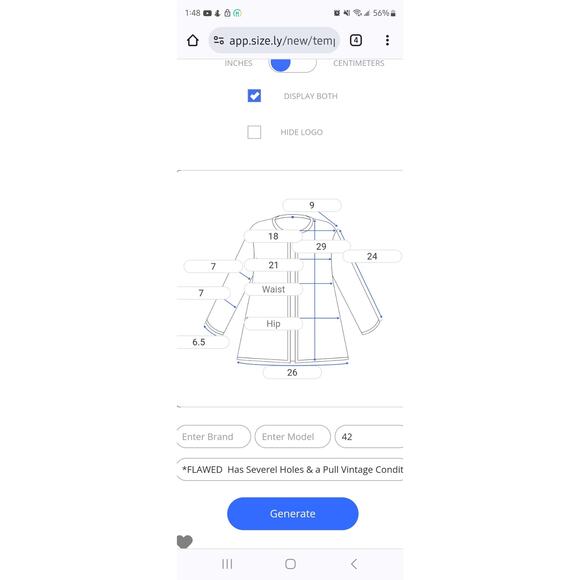Tap the Android back arrow icon
The image size is (580, 580).
354,564
